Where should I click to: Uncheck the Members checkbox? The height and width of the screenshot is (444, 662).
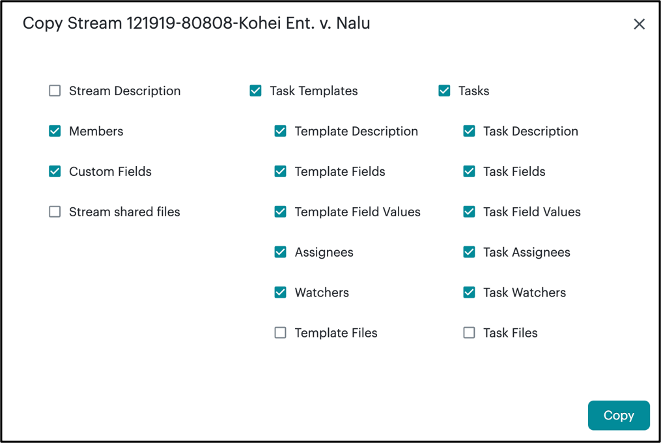coord(55,131)
